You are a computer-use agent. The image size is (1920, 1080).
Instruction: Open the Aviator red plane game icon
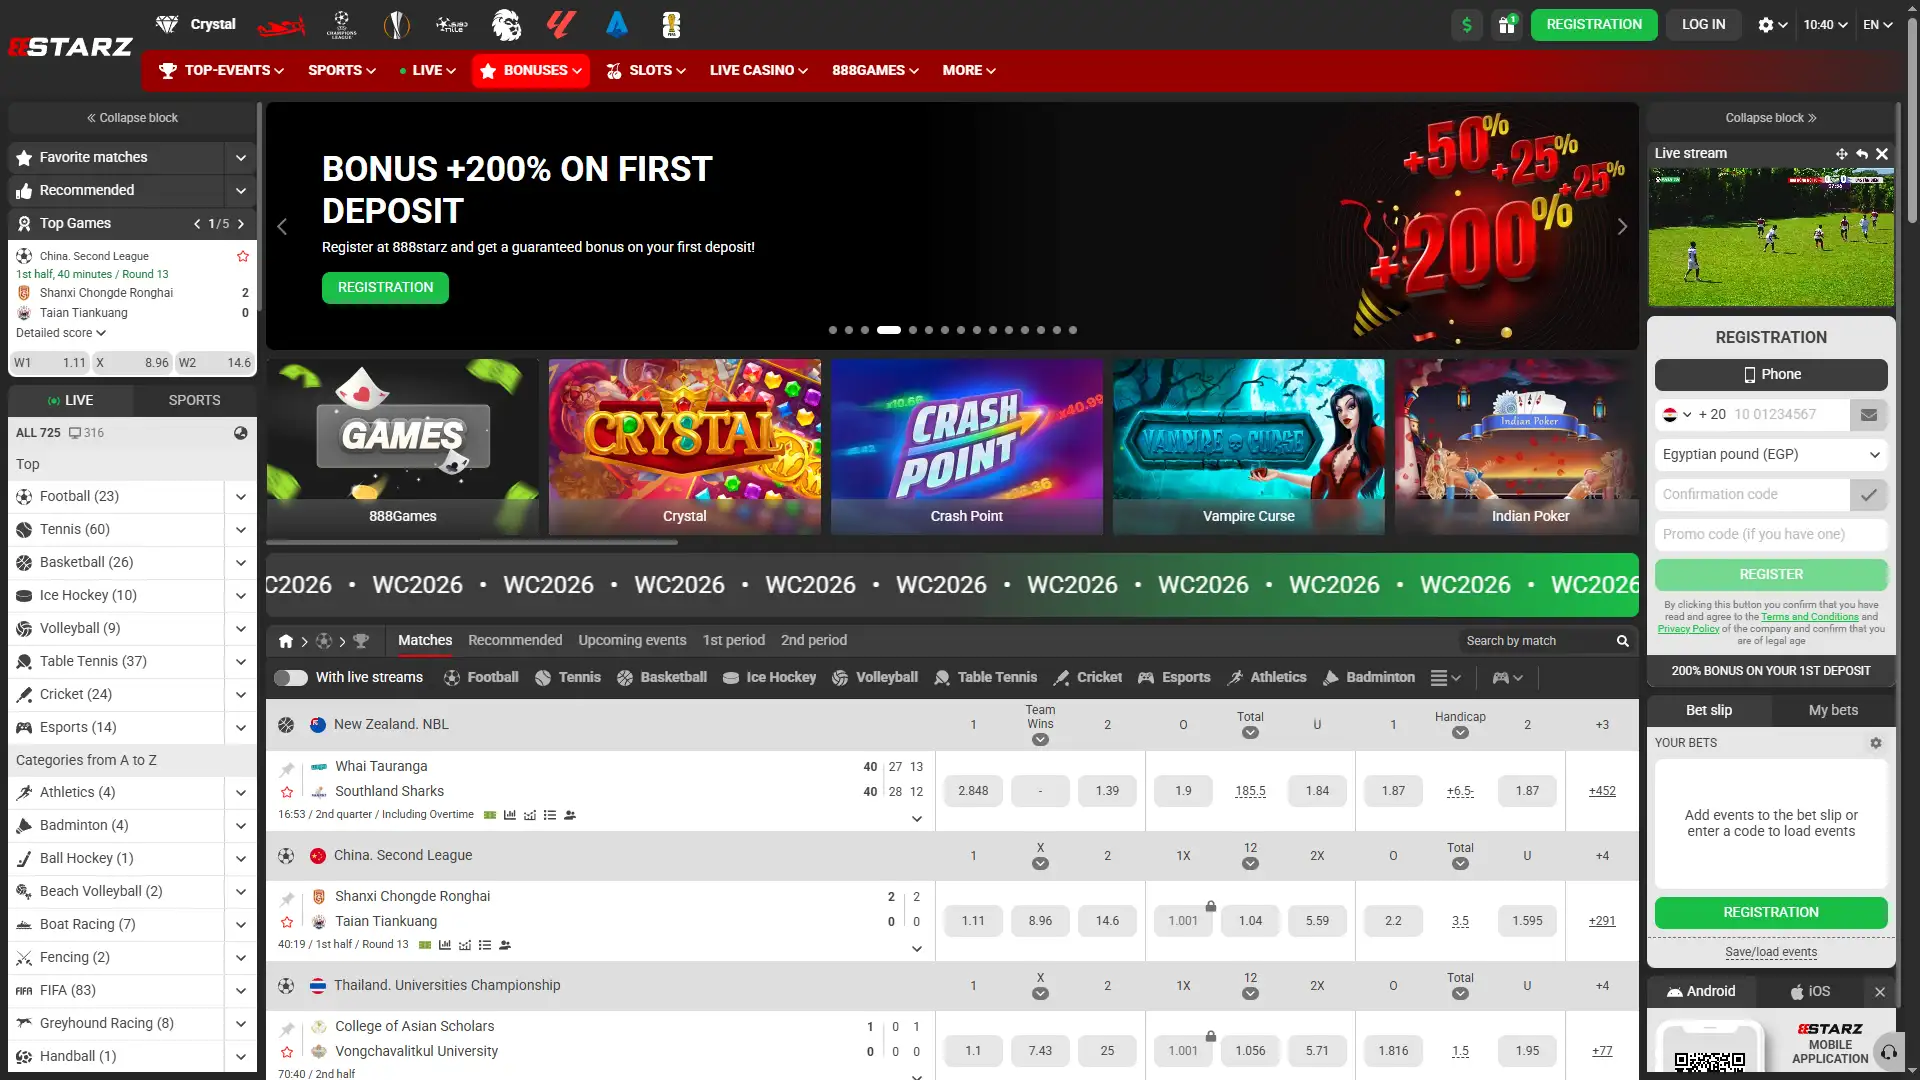click(281, 25)
